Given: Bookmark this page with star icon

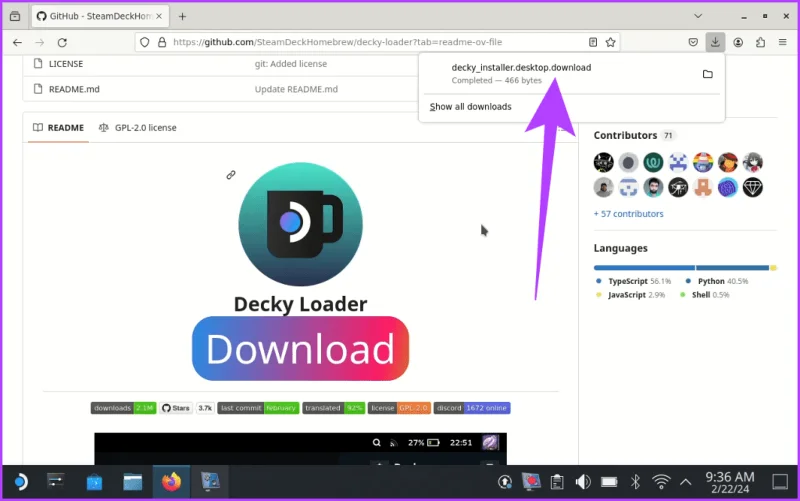Looking at the screenshot, I should click(610, 42).
